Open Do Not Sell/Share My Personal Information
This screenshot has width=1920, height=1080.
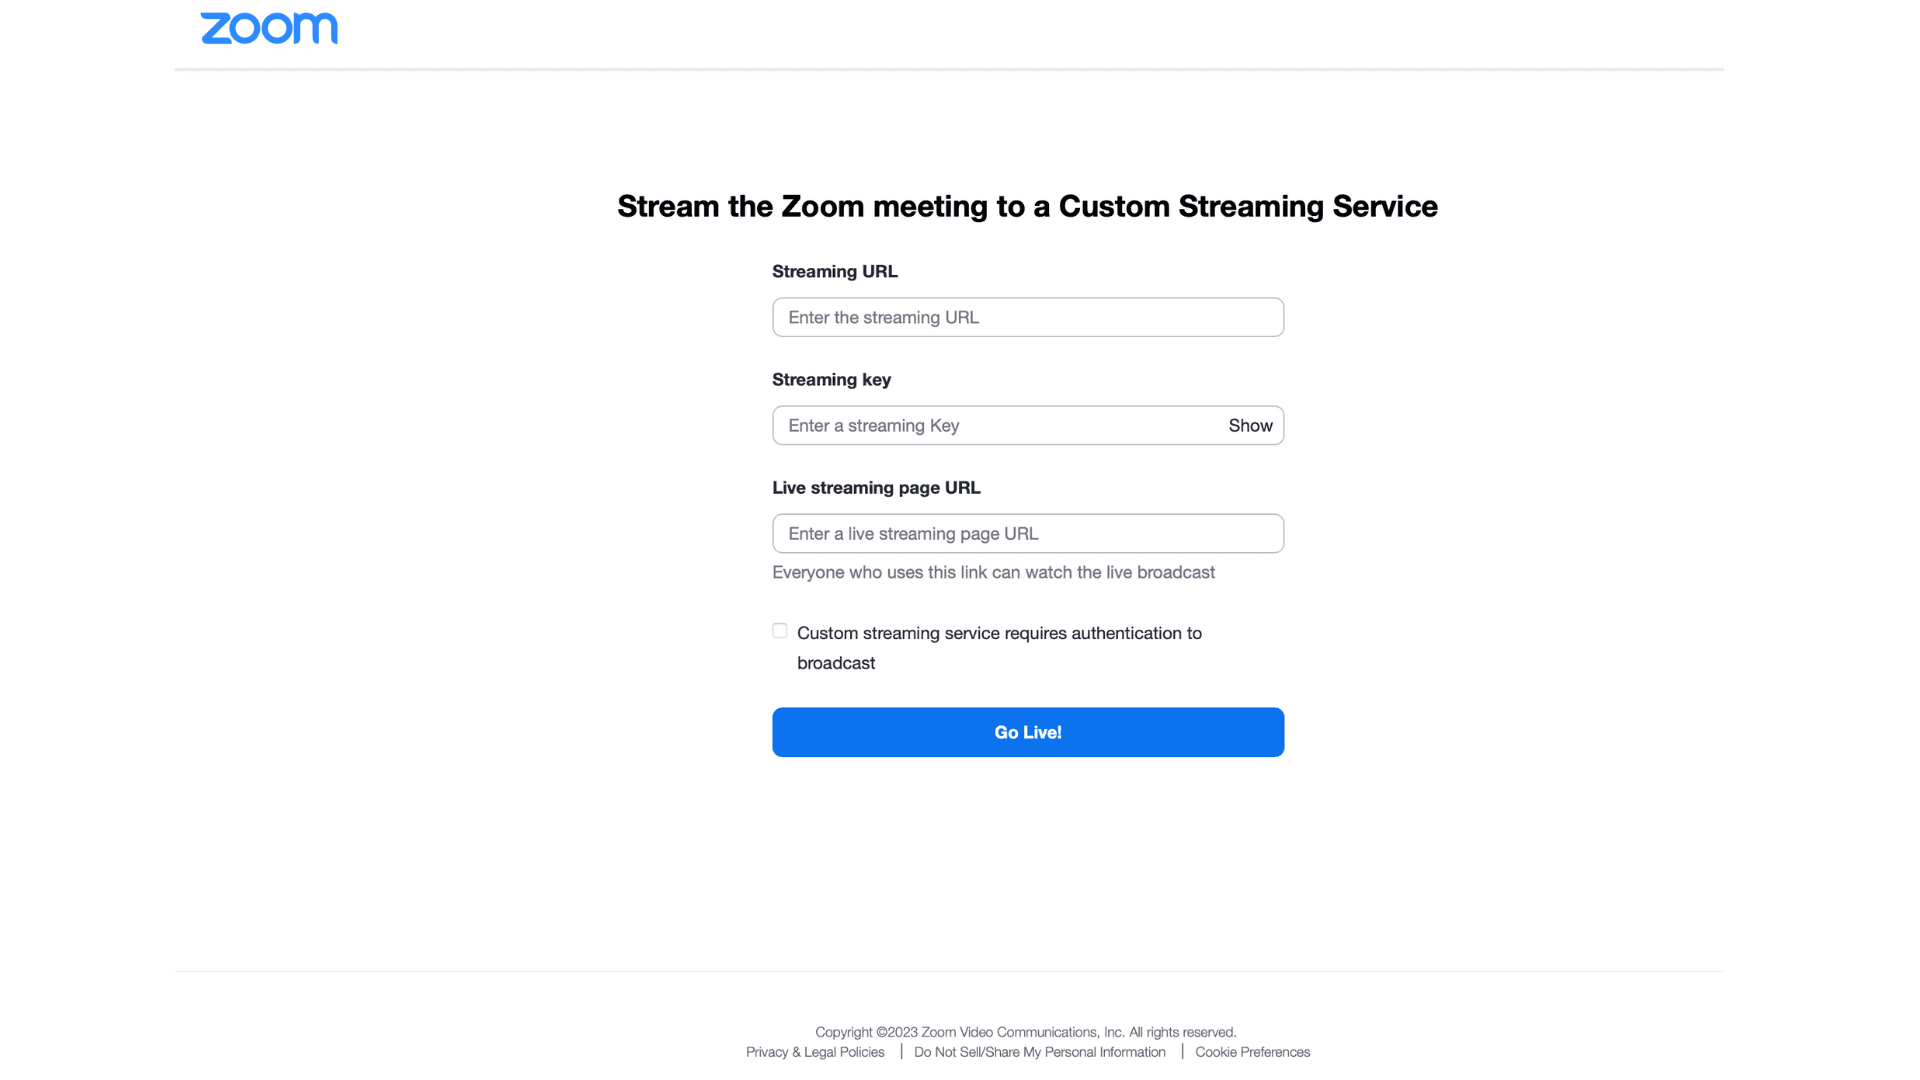[x=1040, y=1052]
